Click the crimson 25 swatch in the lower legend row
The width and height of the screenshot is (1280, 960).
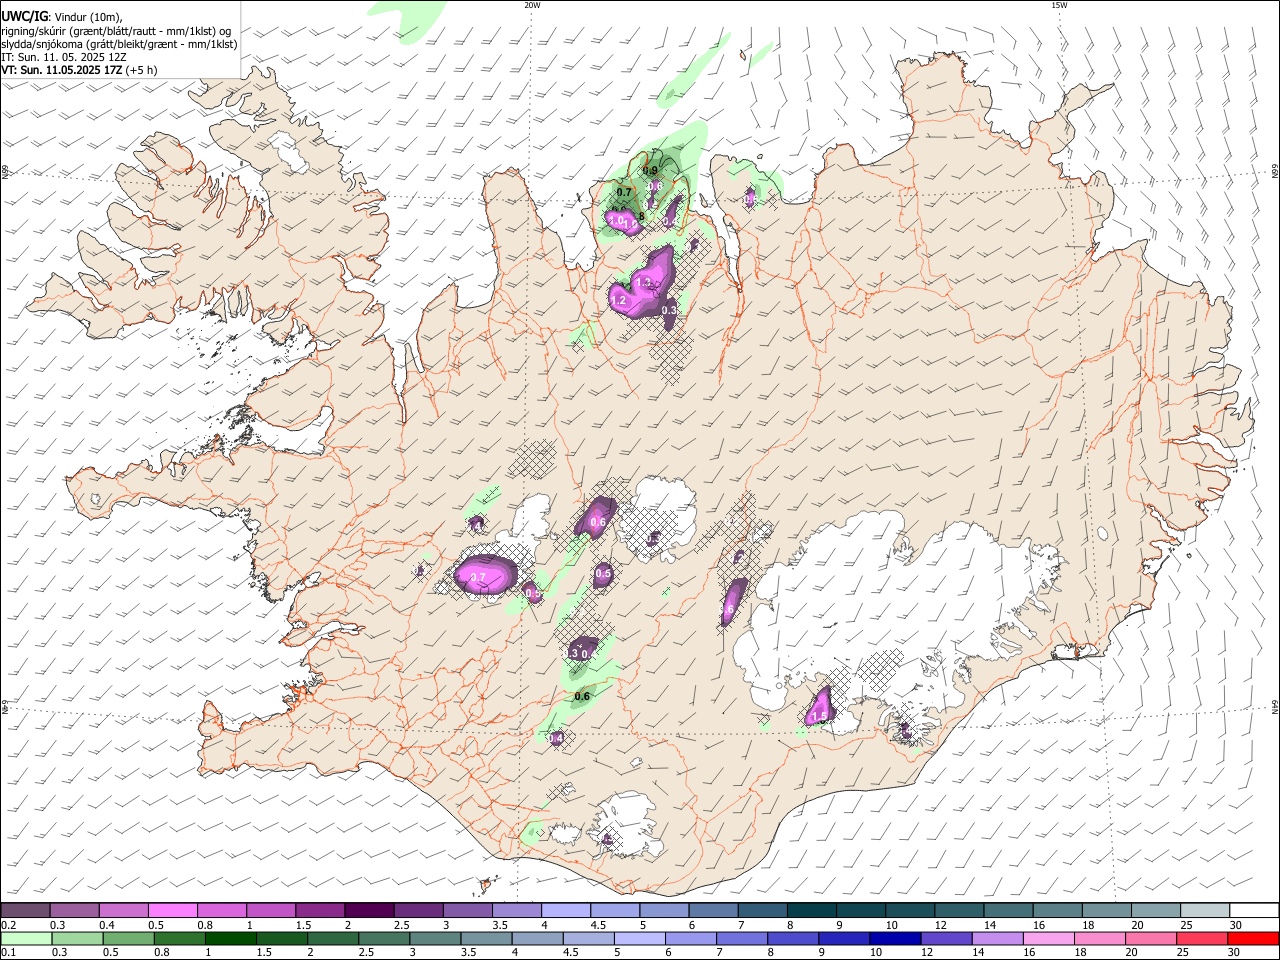(x=1203, y=938)
